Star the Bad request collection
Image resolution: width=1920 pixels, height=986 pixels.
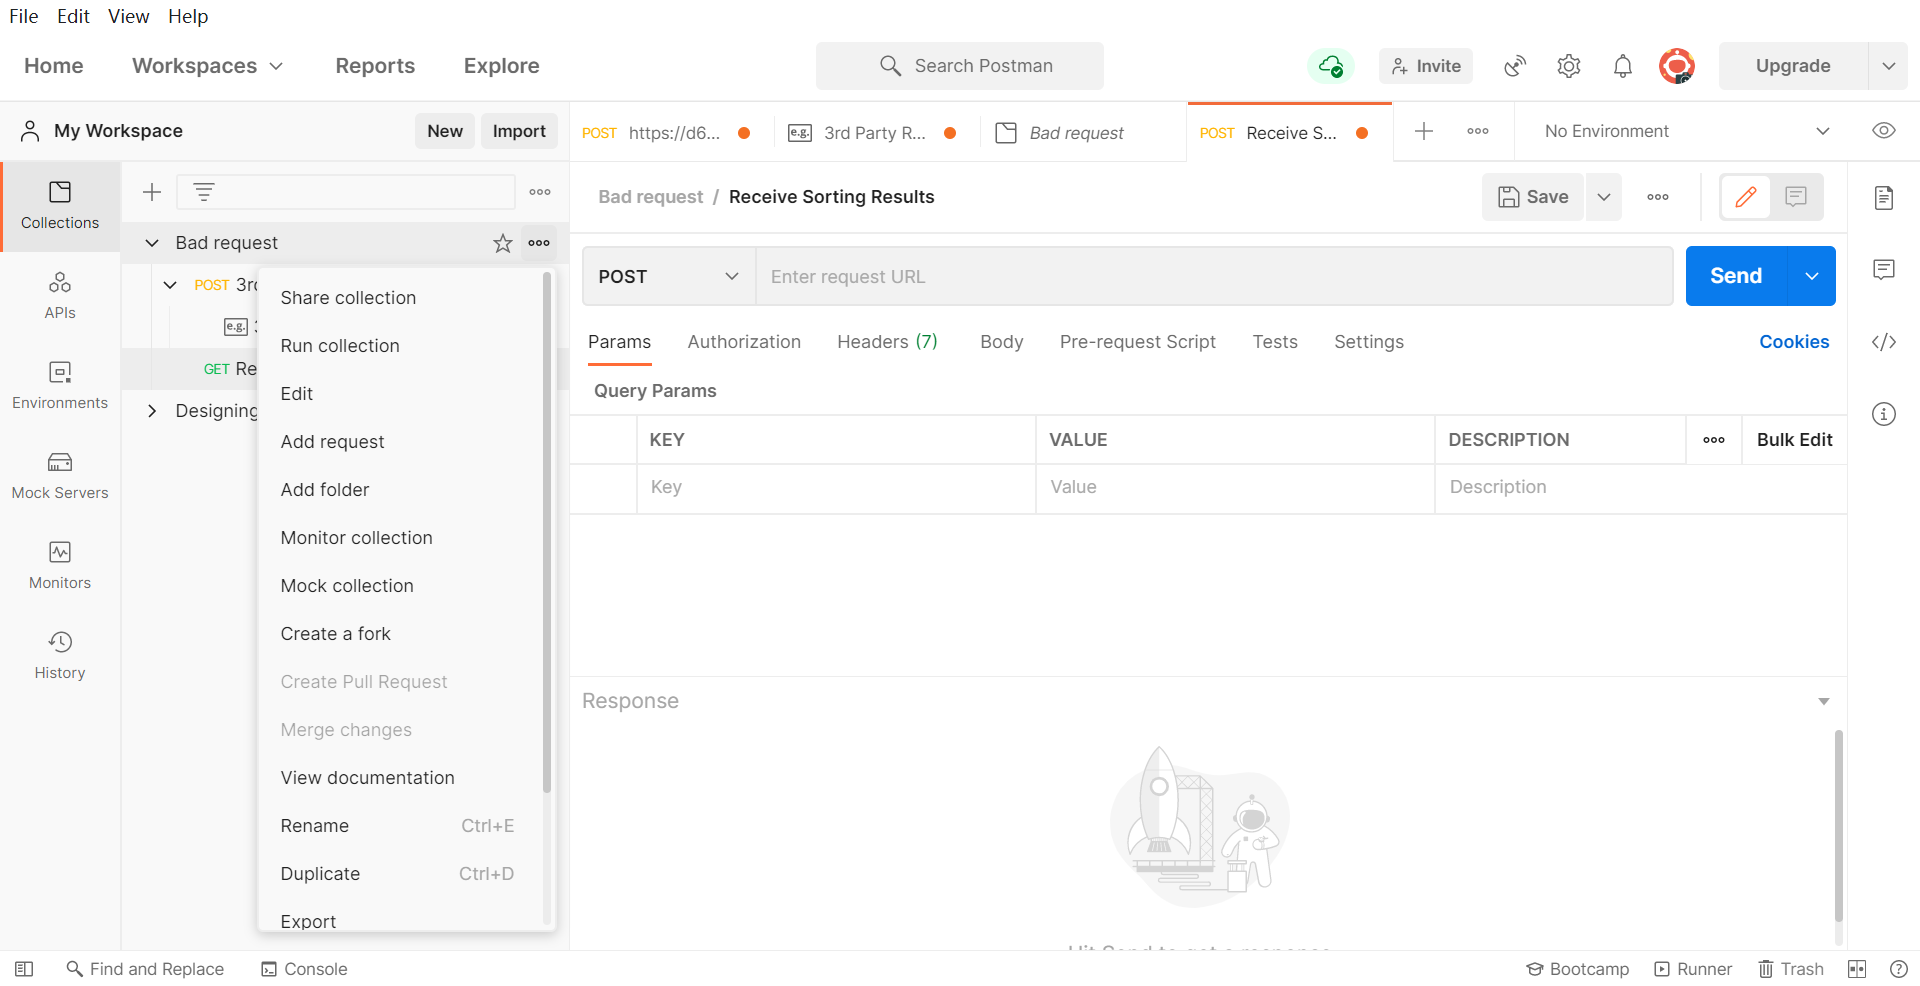[x=503, y=243]
